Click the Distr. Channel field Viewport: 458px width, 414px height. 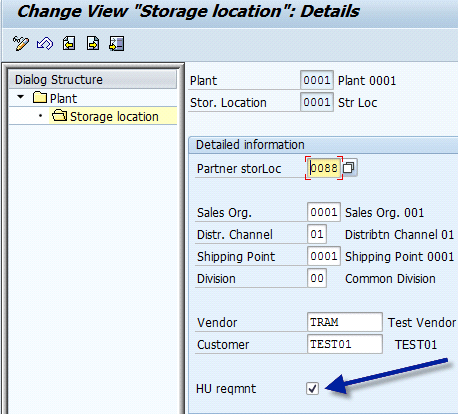(x=317, y=234)
